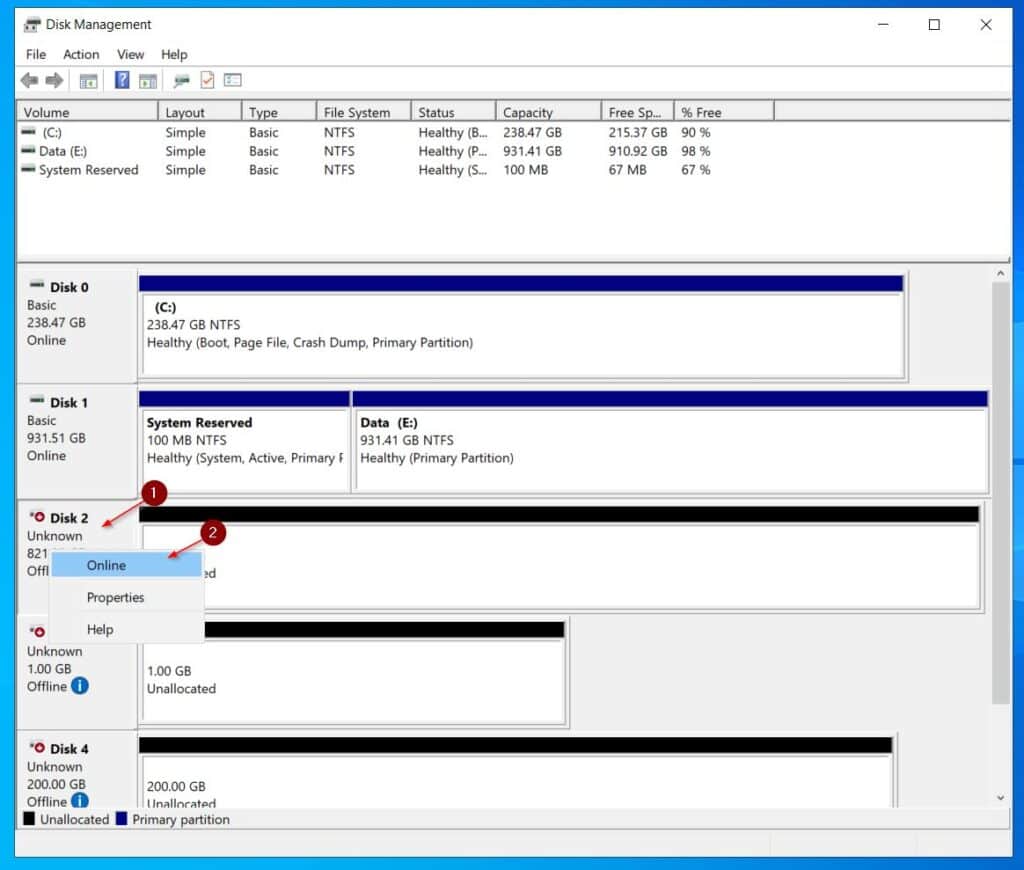Open the Help menu in the menu bar
The height and width of the screenshot is (870, 1024).
click(x=174, y=54)
